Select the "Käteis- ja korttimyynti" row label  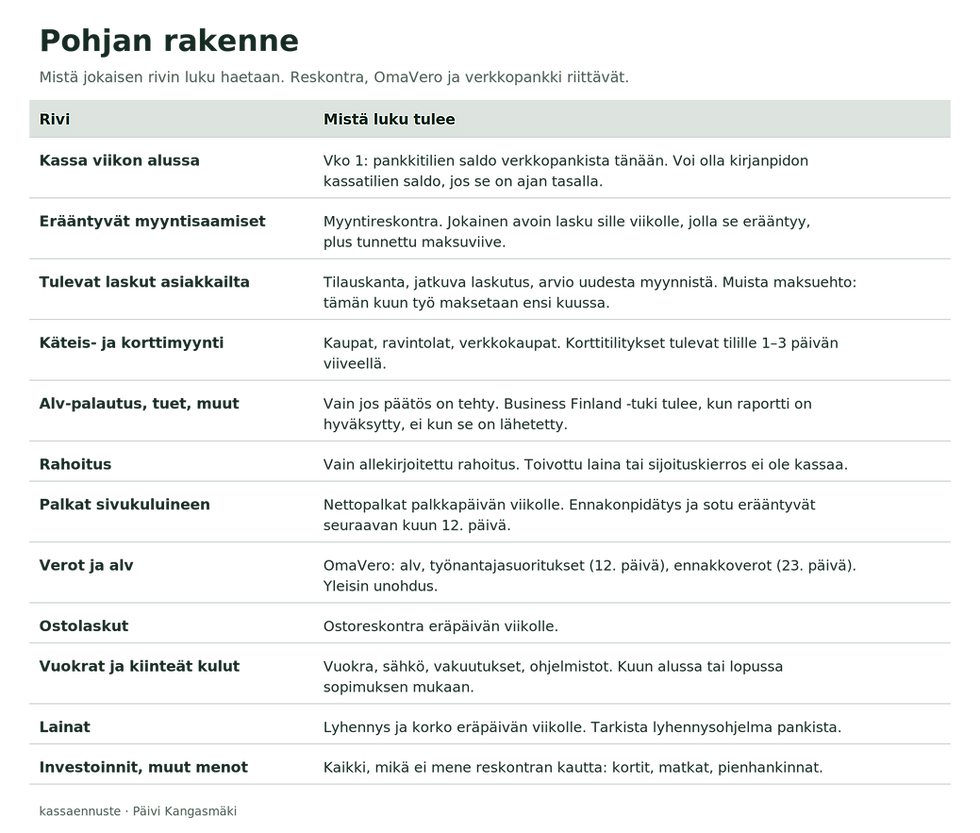[131, 342]
